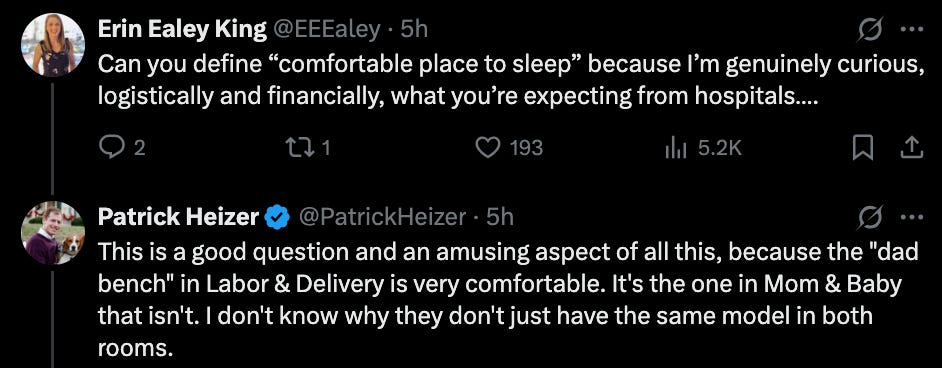The image size is (942, 368).
Task: Share Erin Ealey King's tweet
Action: (911, 148)
